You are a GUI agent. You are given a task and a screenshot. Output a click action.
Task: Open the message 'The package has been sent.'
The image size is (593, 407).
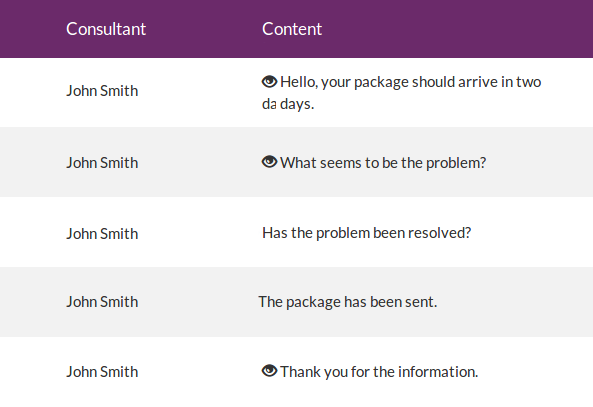pos(348,302)
